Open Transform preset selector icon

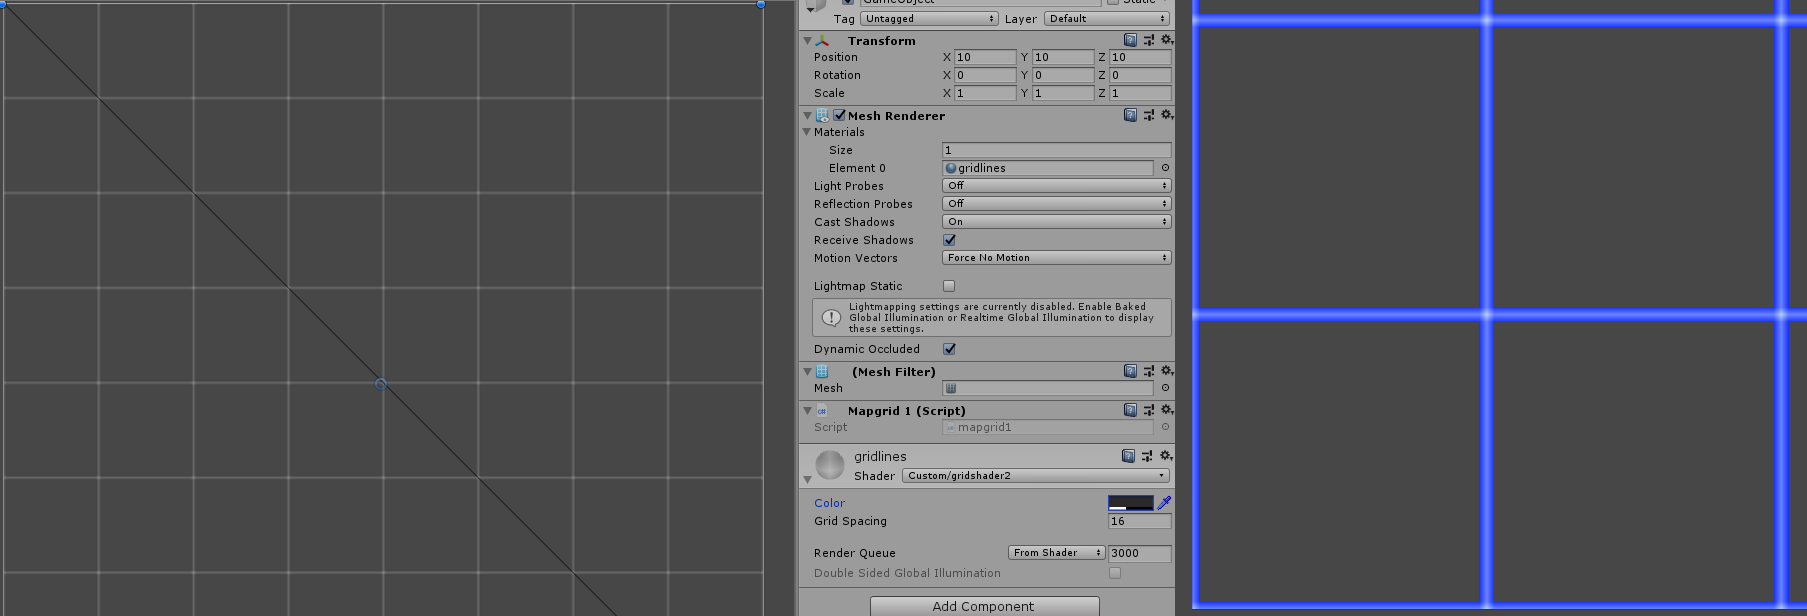pos(1149,40)
